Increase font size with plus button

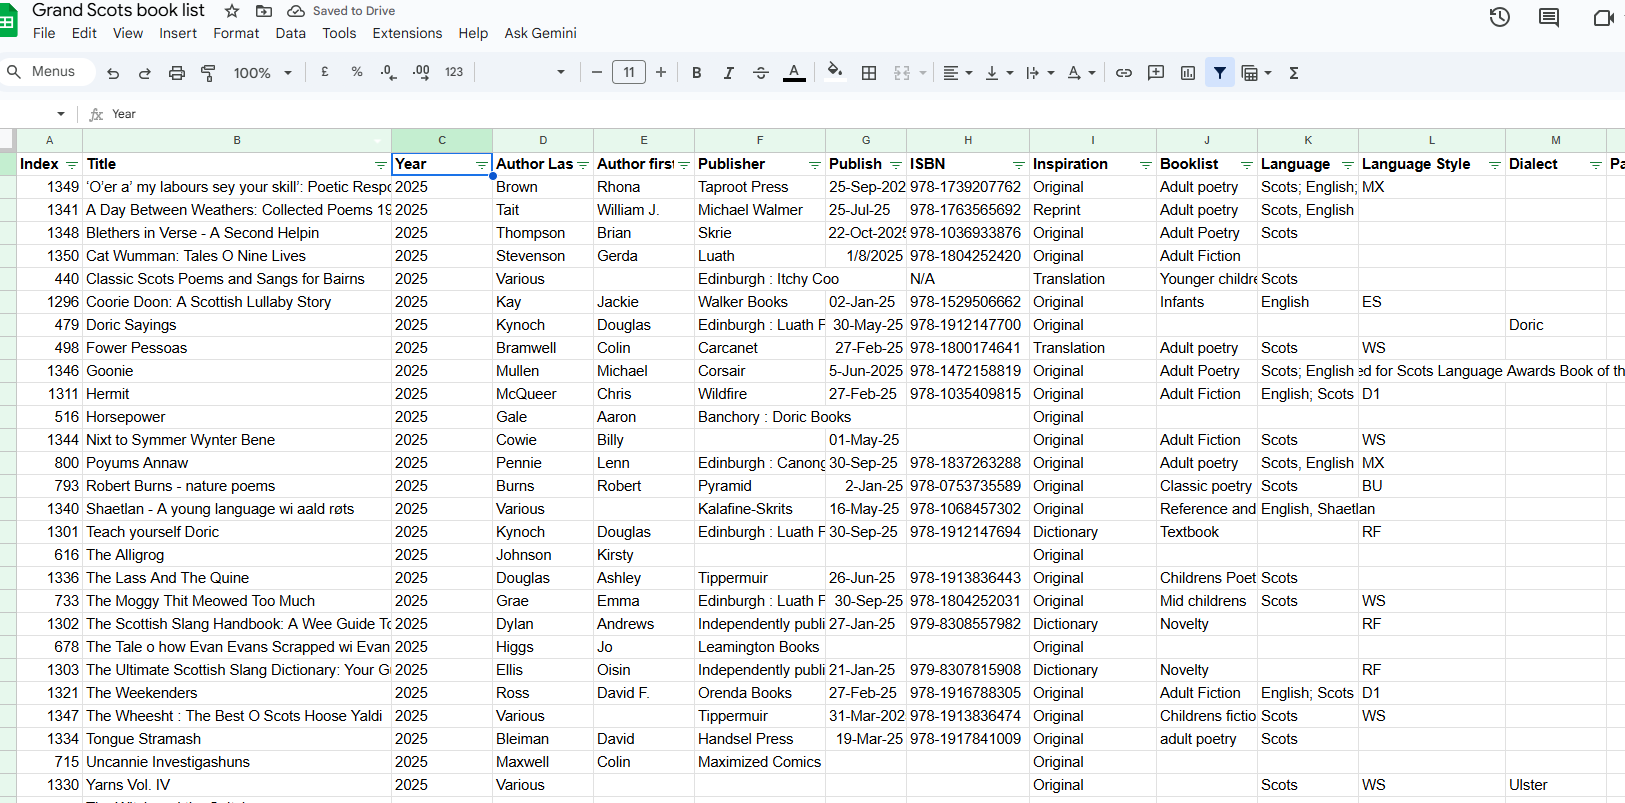pos(661,72)
